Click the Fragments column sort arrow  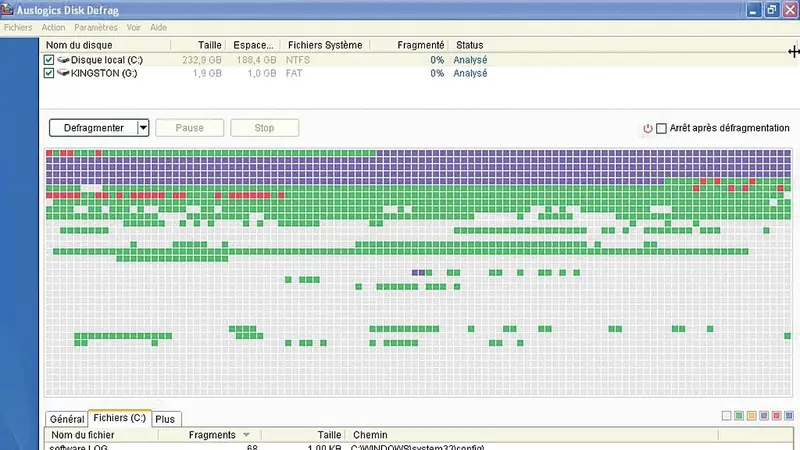pos(246,435)
